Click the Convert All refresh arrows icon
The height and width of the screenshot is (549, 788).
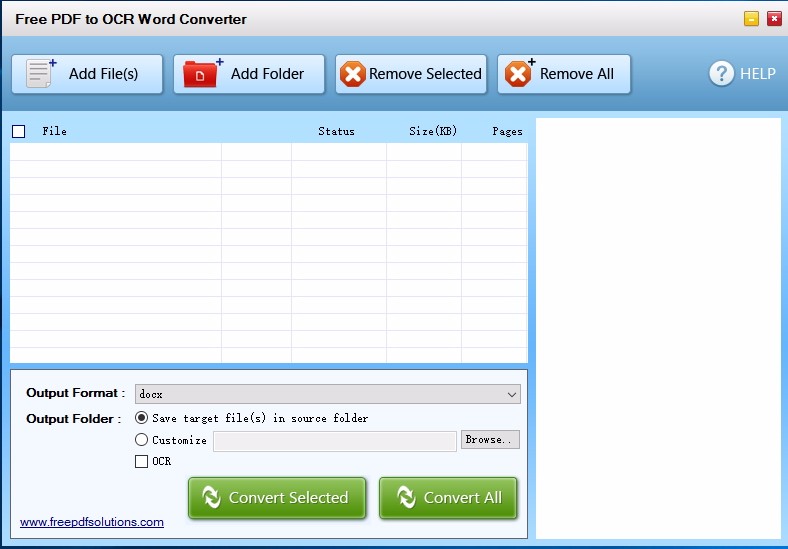point(406,497)
